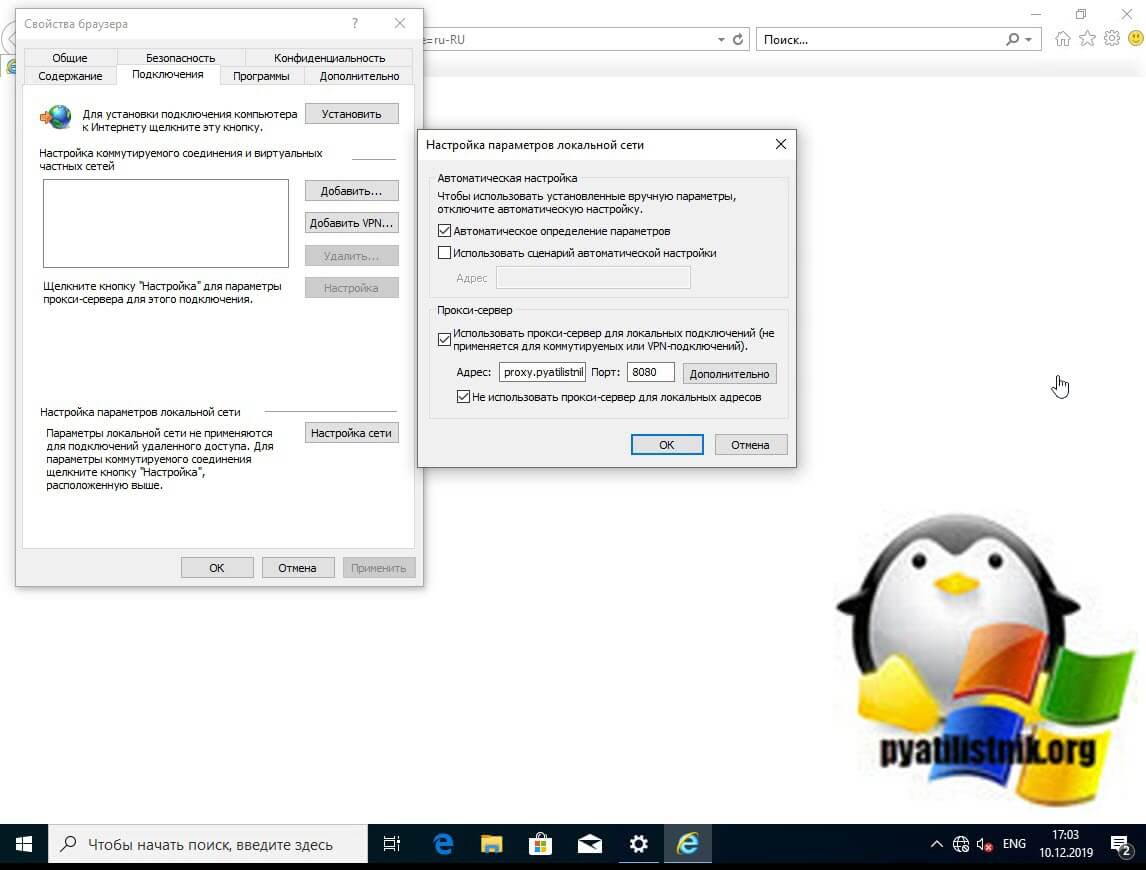This screenshot has height=870, width=1146.
Task: Open the browser Tools gear icon
Action: click(x=1111, y=39)
